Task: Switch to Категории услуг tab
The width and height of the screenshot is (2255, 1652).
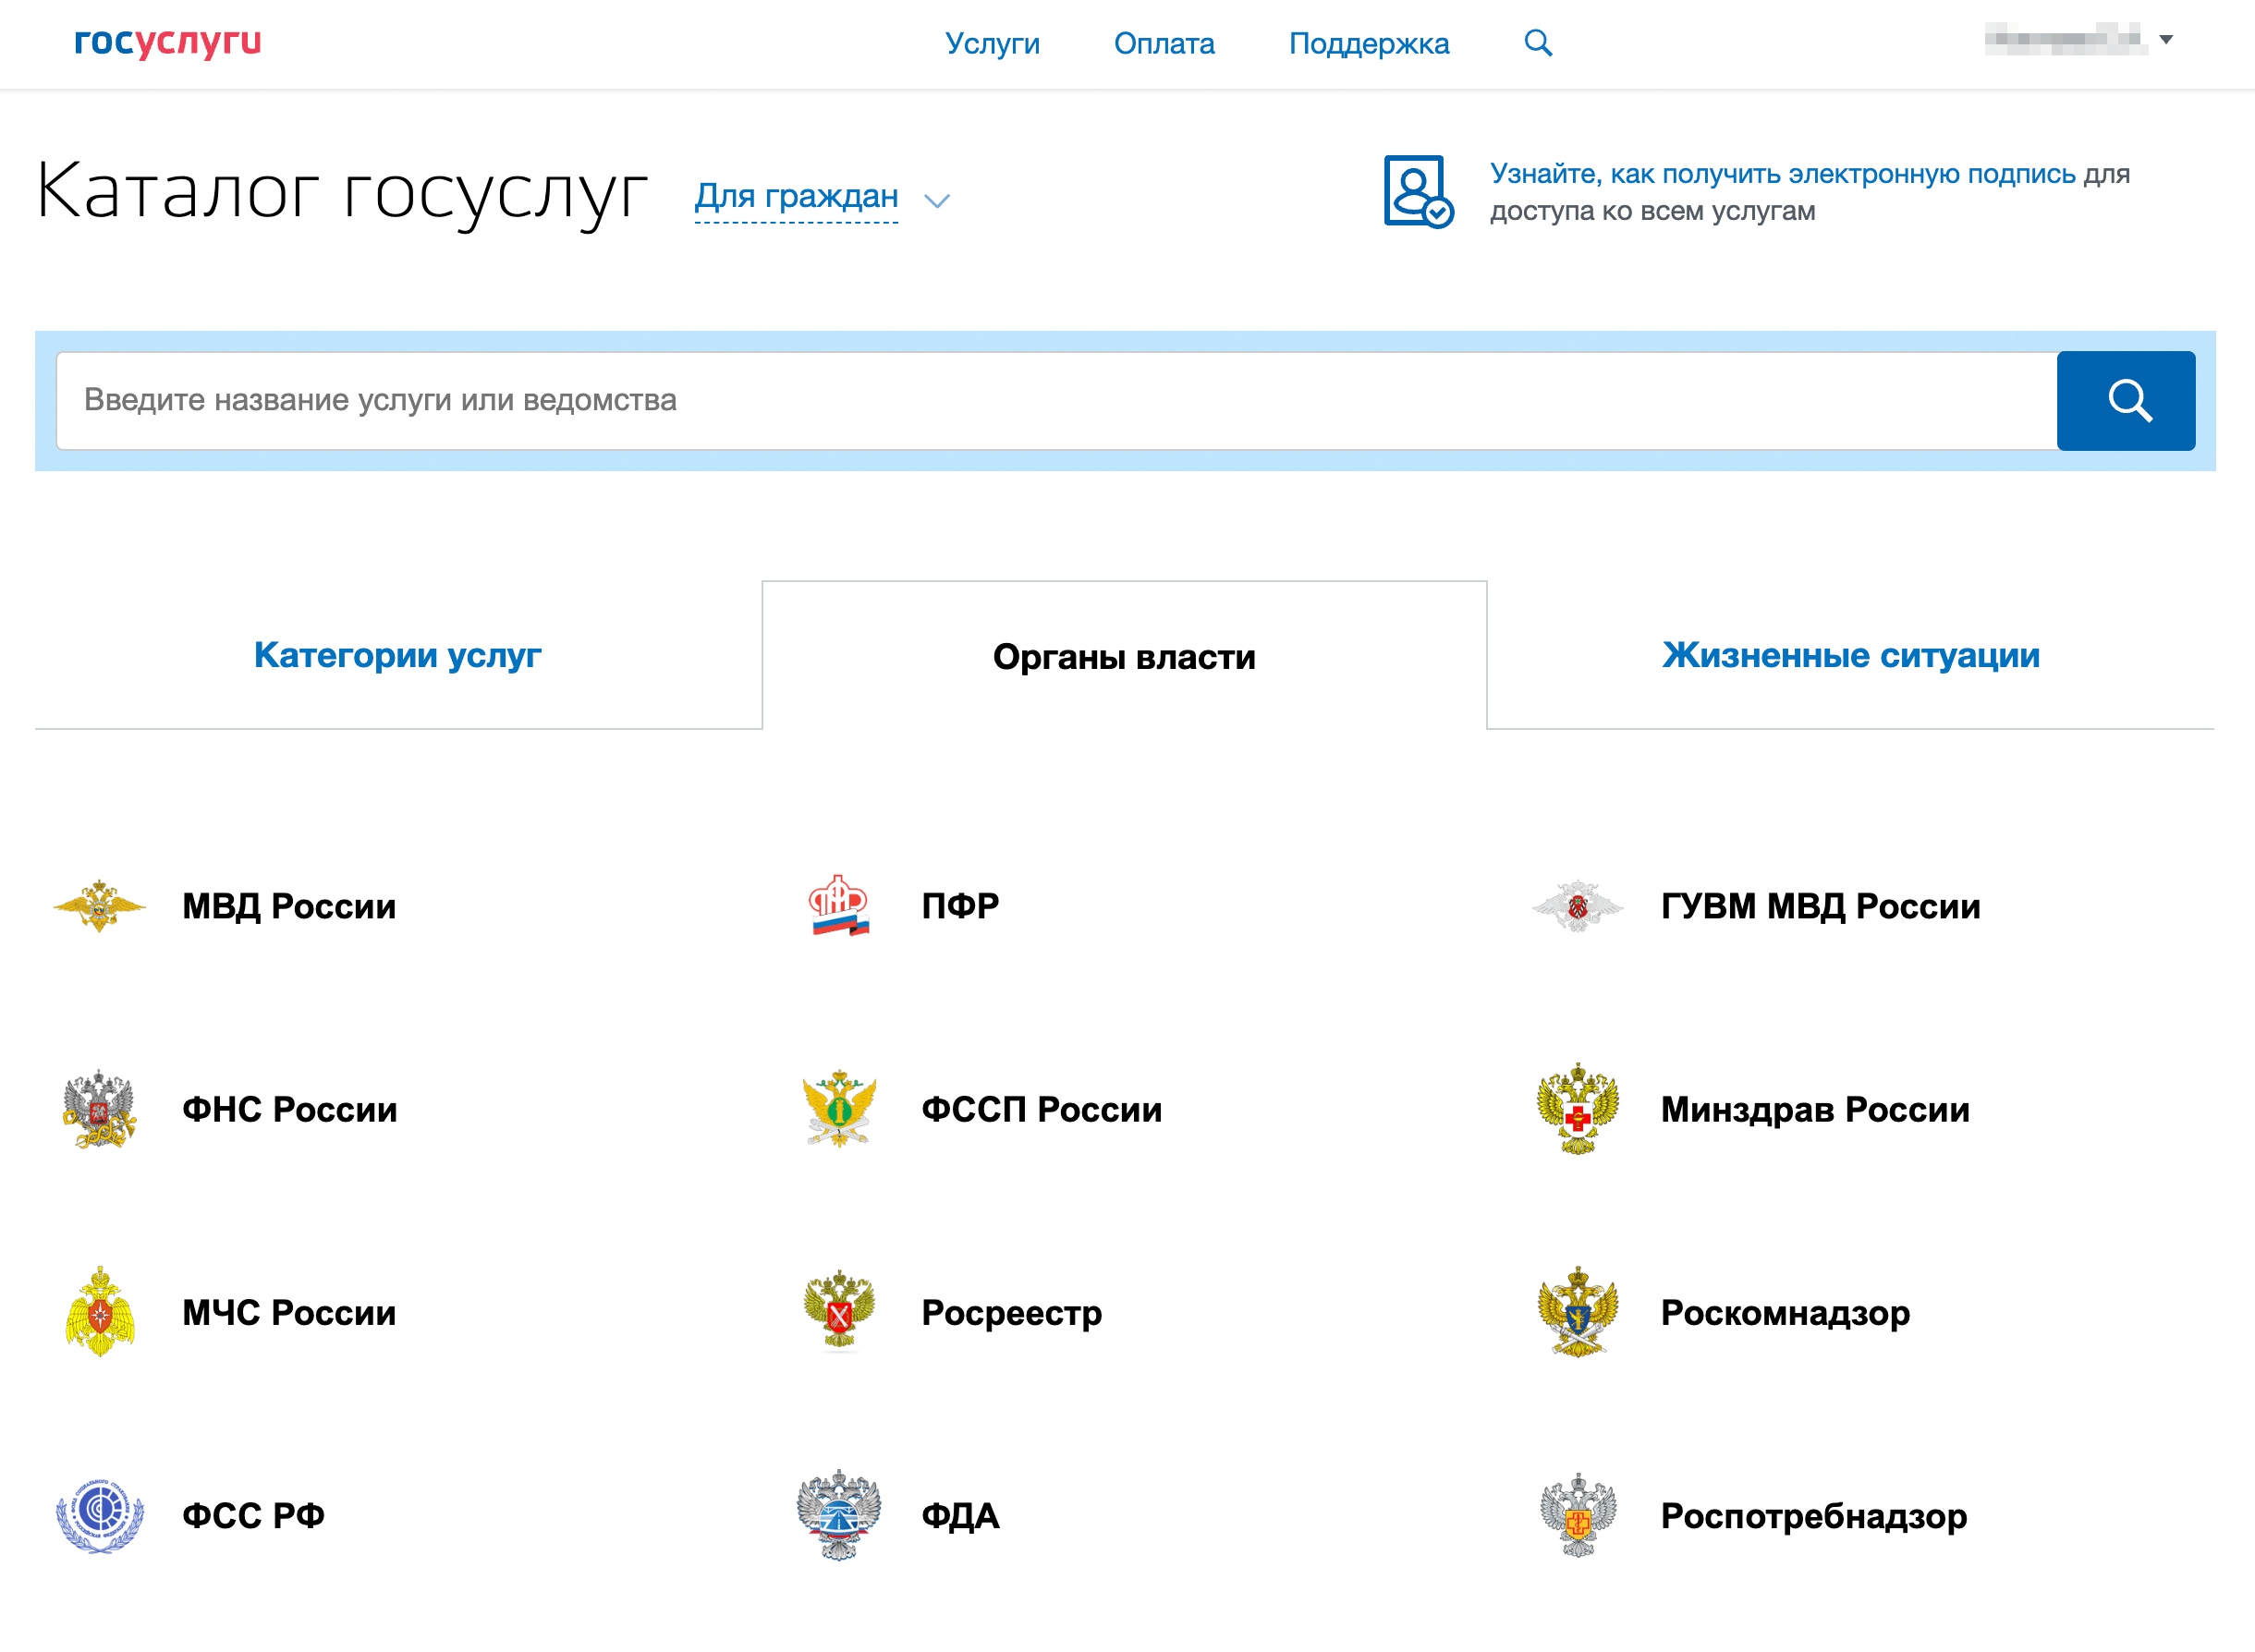Action: click(398, 655)
